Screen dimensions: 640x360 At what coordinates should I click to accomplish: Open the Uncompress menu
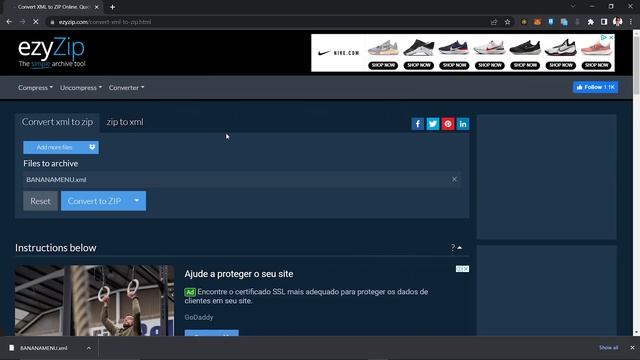[81, 87]
